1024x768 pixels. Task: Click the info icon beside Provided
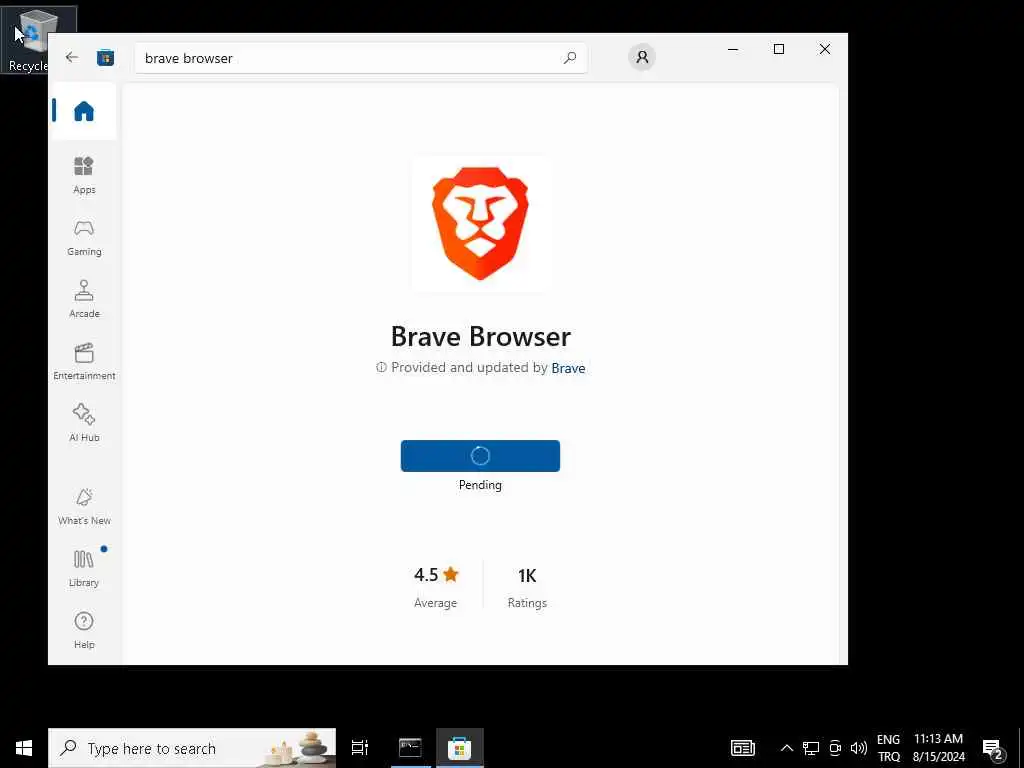click(381, 368)
